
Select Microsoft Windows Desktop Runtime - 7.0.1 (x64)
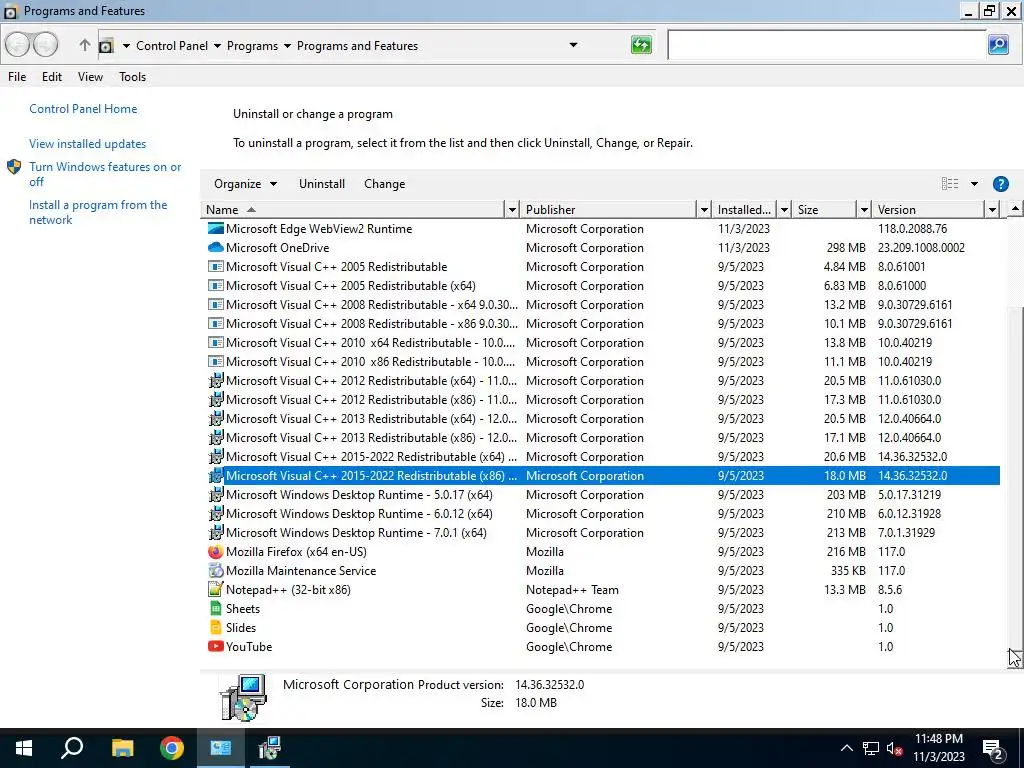tap(600, 533)
